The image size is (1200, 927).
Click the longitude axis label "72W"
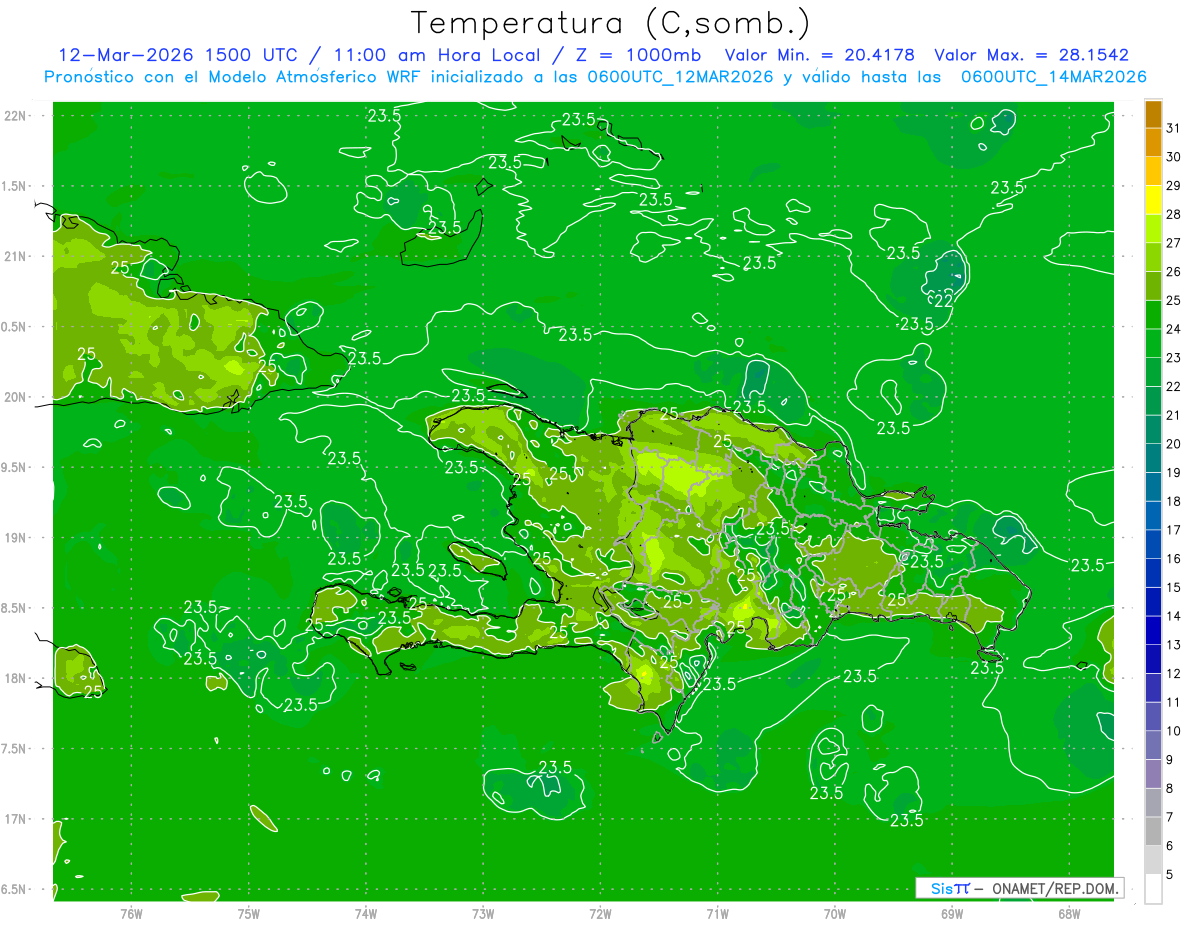coord(600,914)
